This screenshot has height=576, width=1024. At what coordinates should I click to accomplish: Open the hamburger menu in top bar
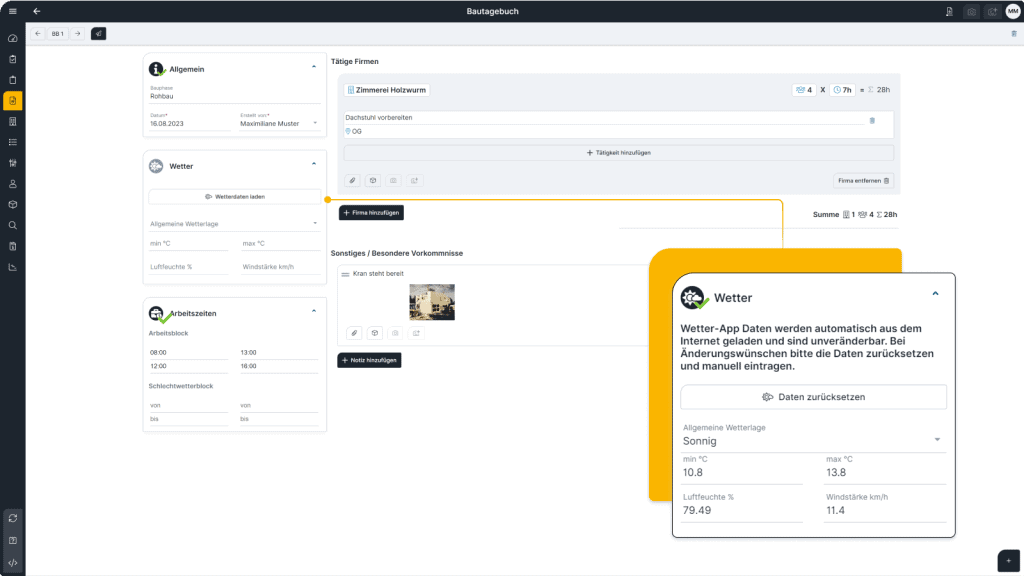tap(12, 11)
